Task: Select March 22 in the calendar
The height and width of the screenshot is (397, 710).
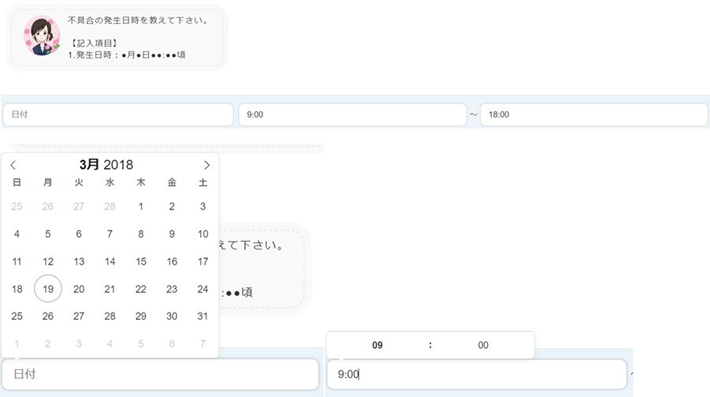Action: [x=141, y=289]
